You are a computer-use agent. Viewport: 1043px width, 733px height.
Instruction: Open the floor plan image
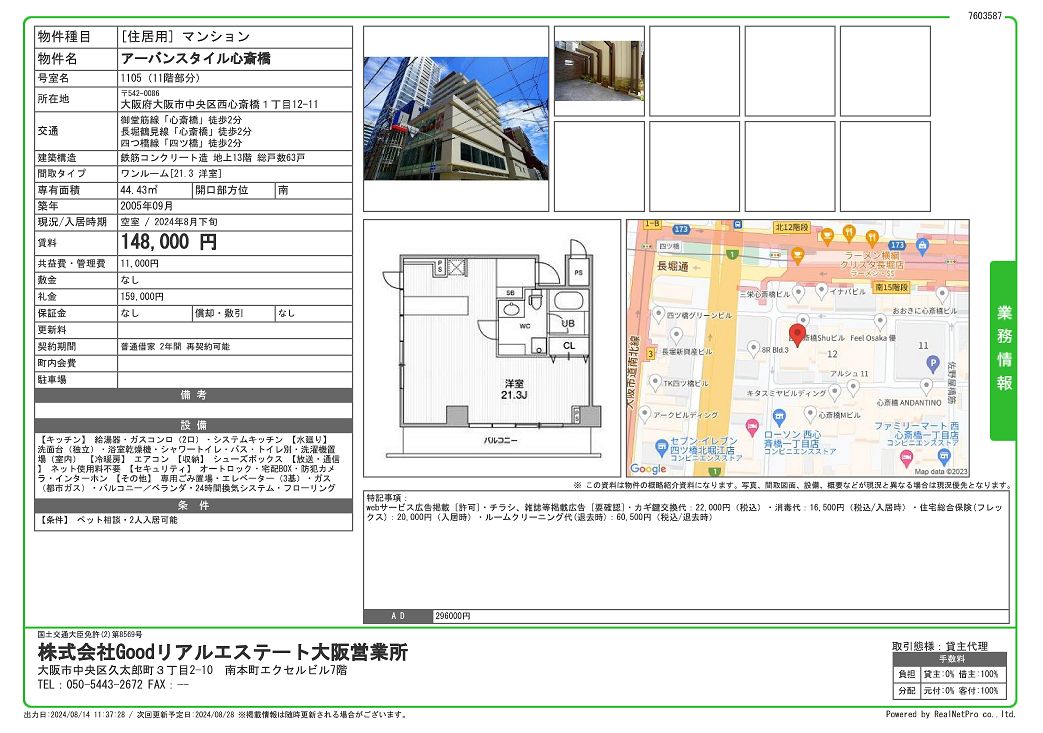tap(492, 348)
